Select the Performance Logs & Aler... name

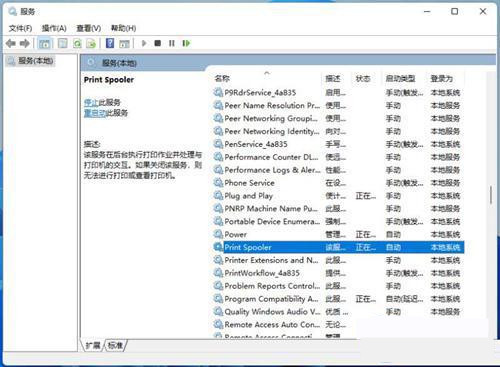pyautogui.click(x=273, y=170)
